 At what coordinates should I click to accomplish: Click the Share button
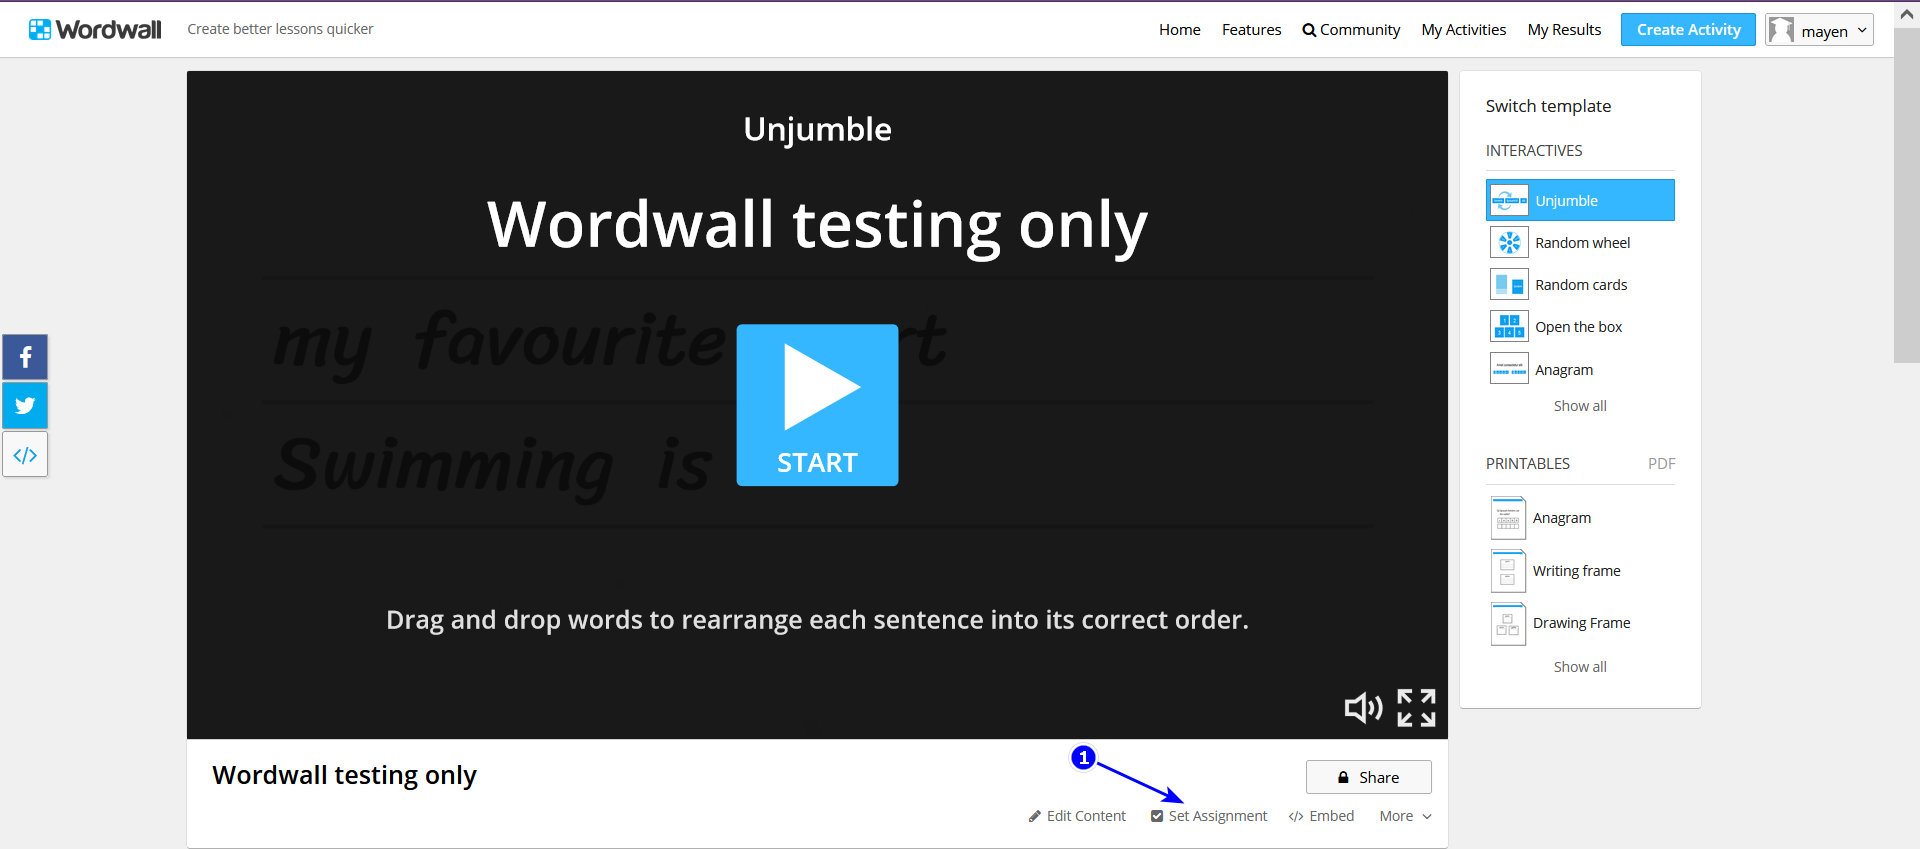click(x=1368, y=777)
